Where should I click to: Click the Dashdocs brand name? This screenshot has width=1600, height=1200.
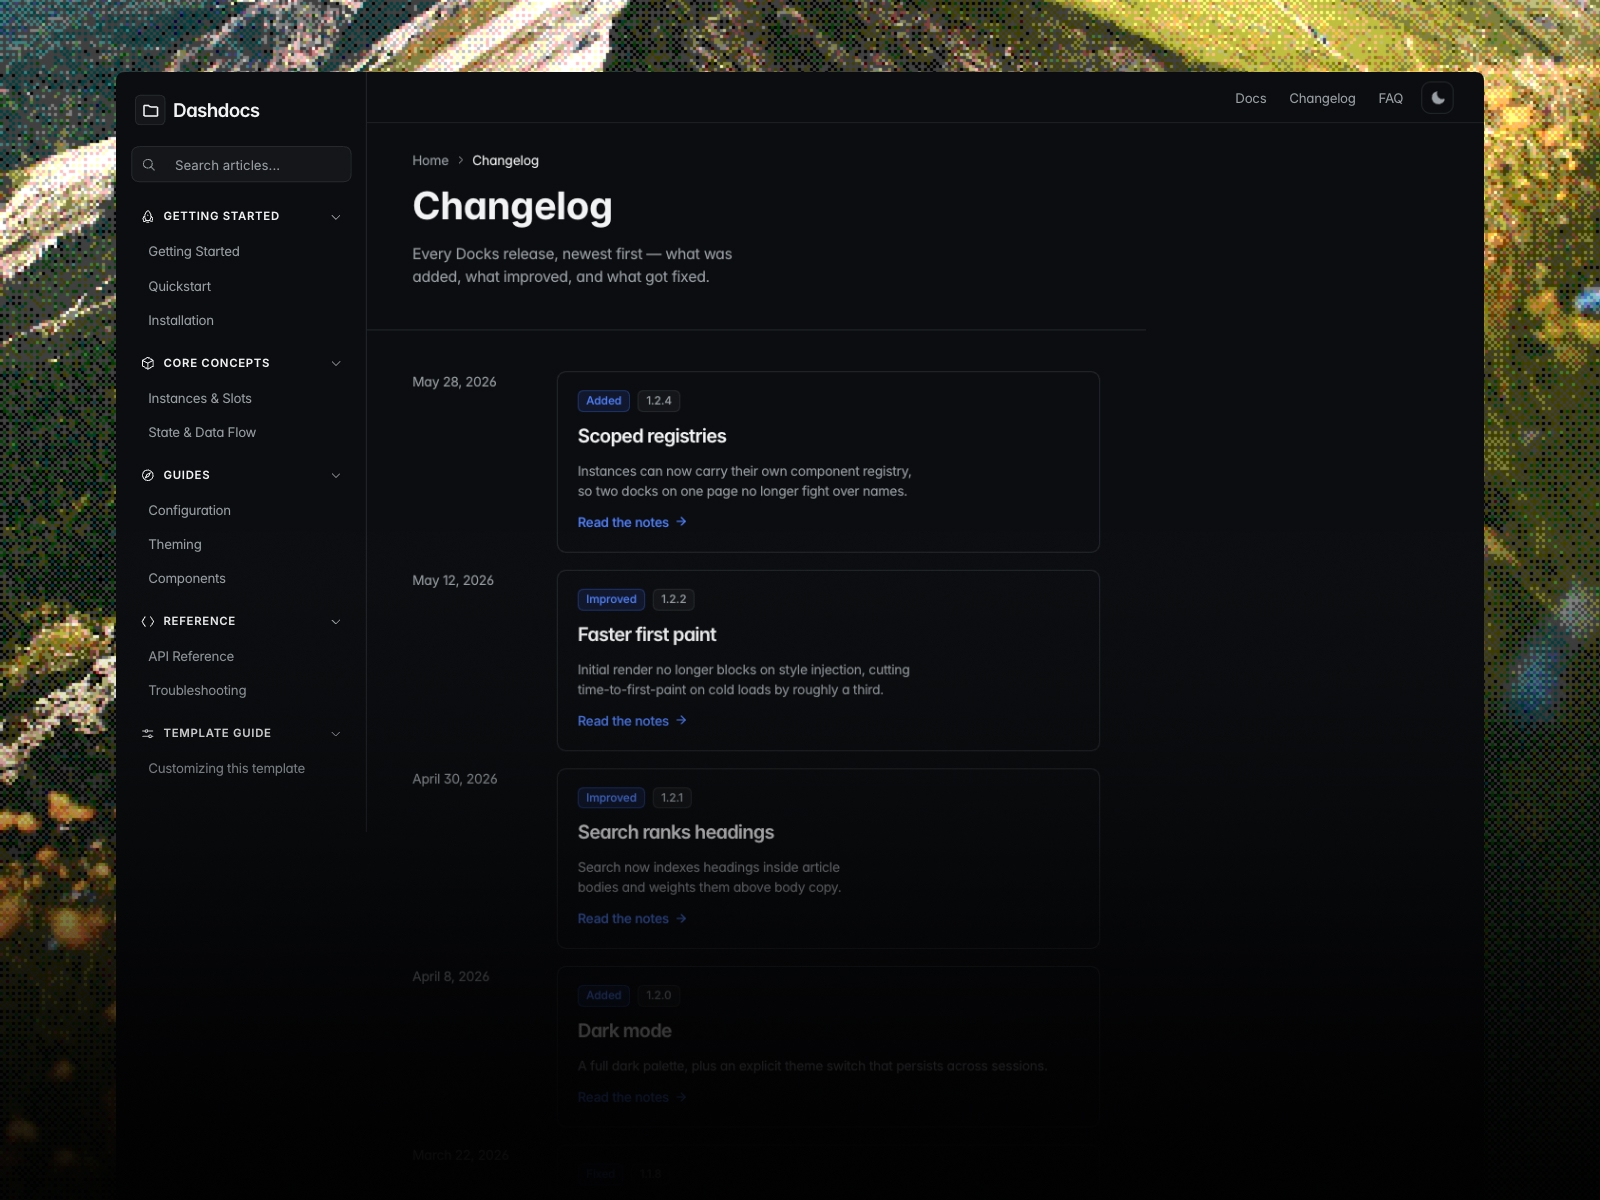pos(216,110)
